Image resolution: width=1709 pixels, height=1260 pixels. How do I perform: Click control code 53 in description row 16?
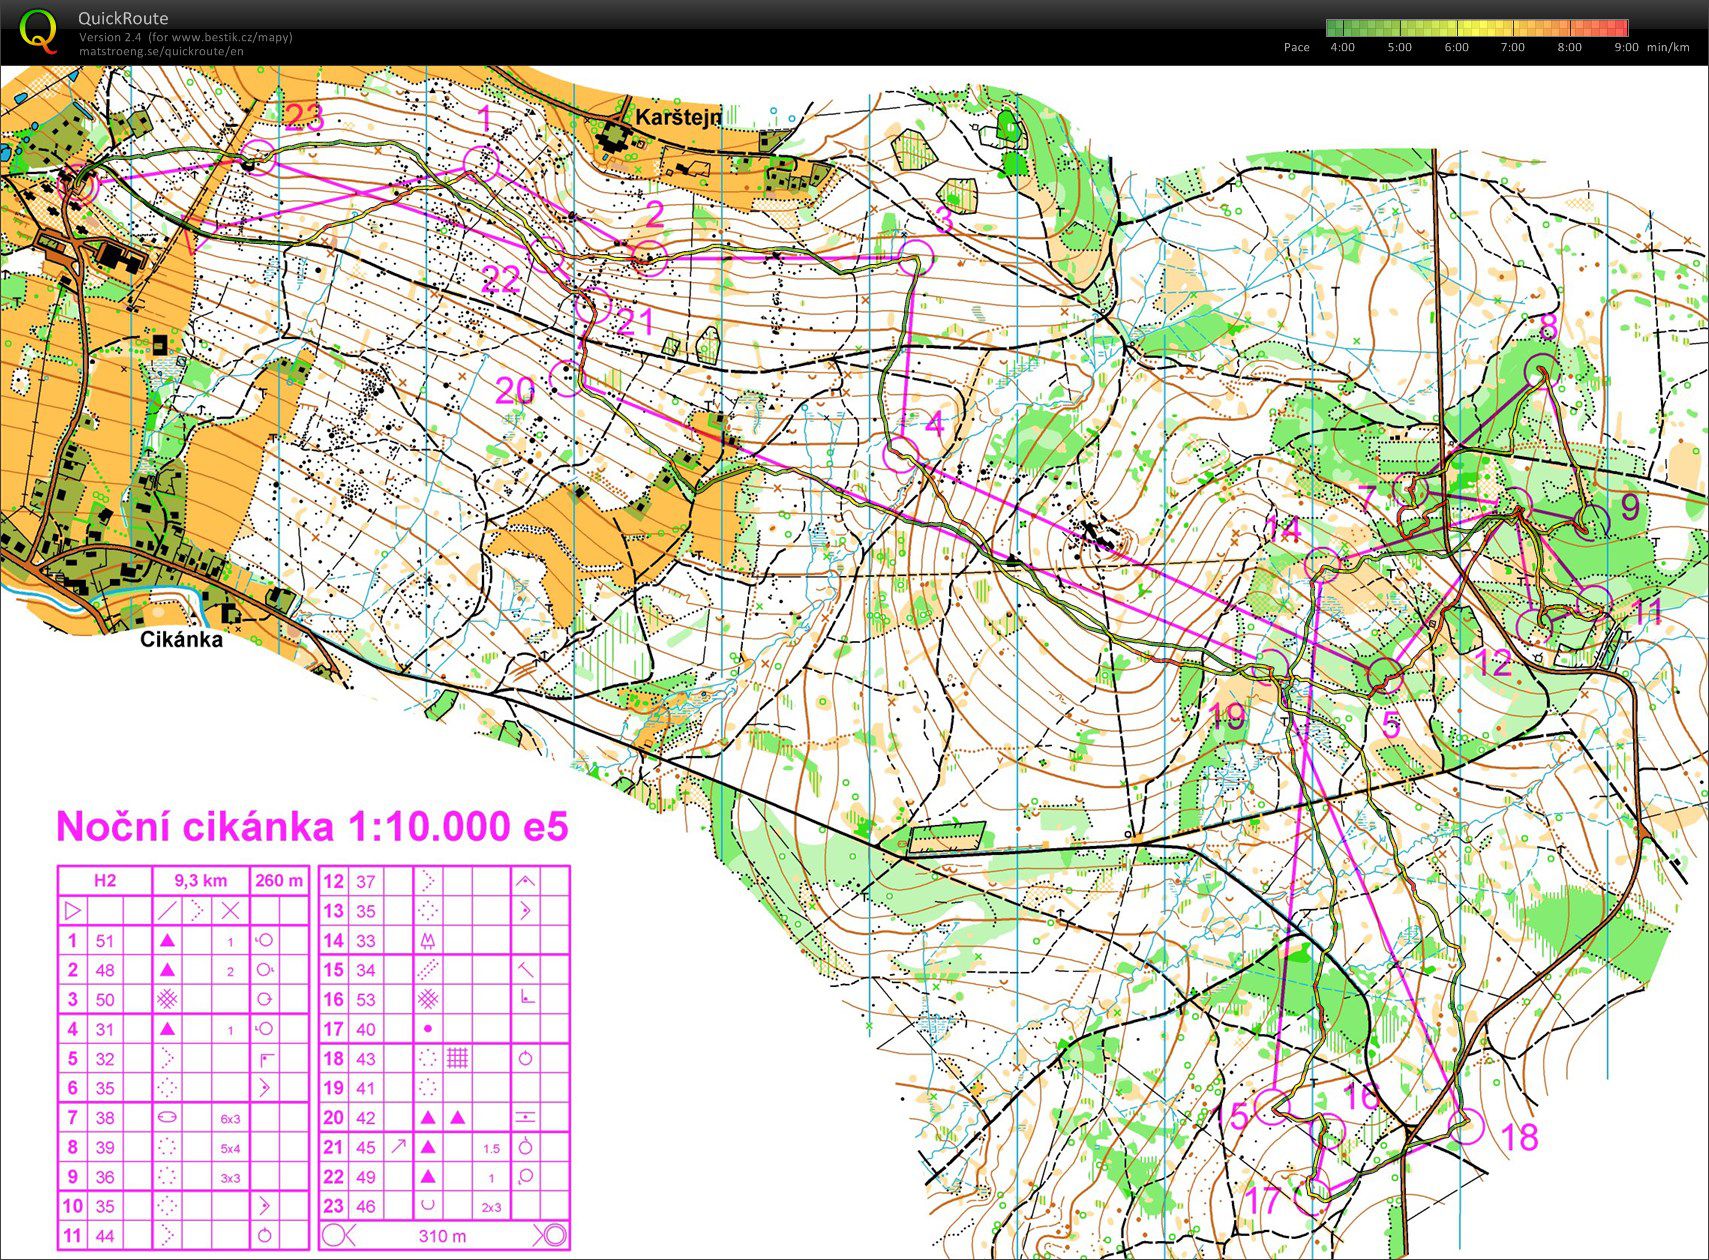[x=366, y=1000]
